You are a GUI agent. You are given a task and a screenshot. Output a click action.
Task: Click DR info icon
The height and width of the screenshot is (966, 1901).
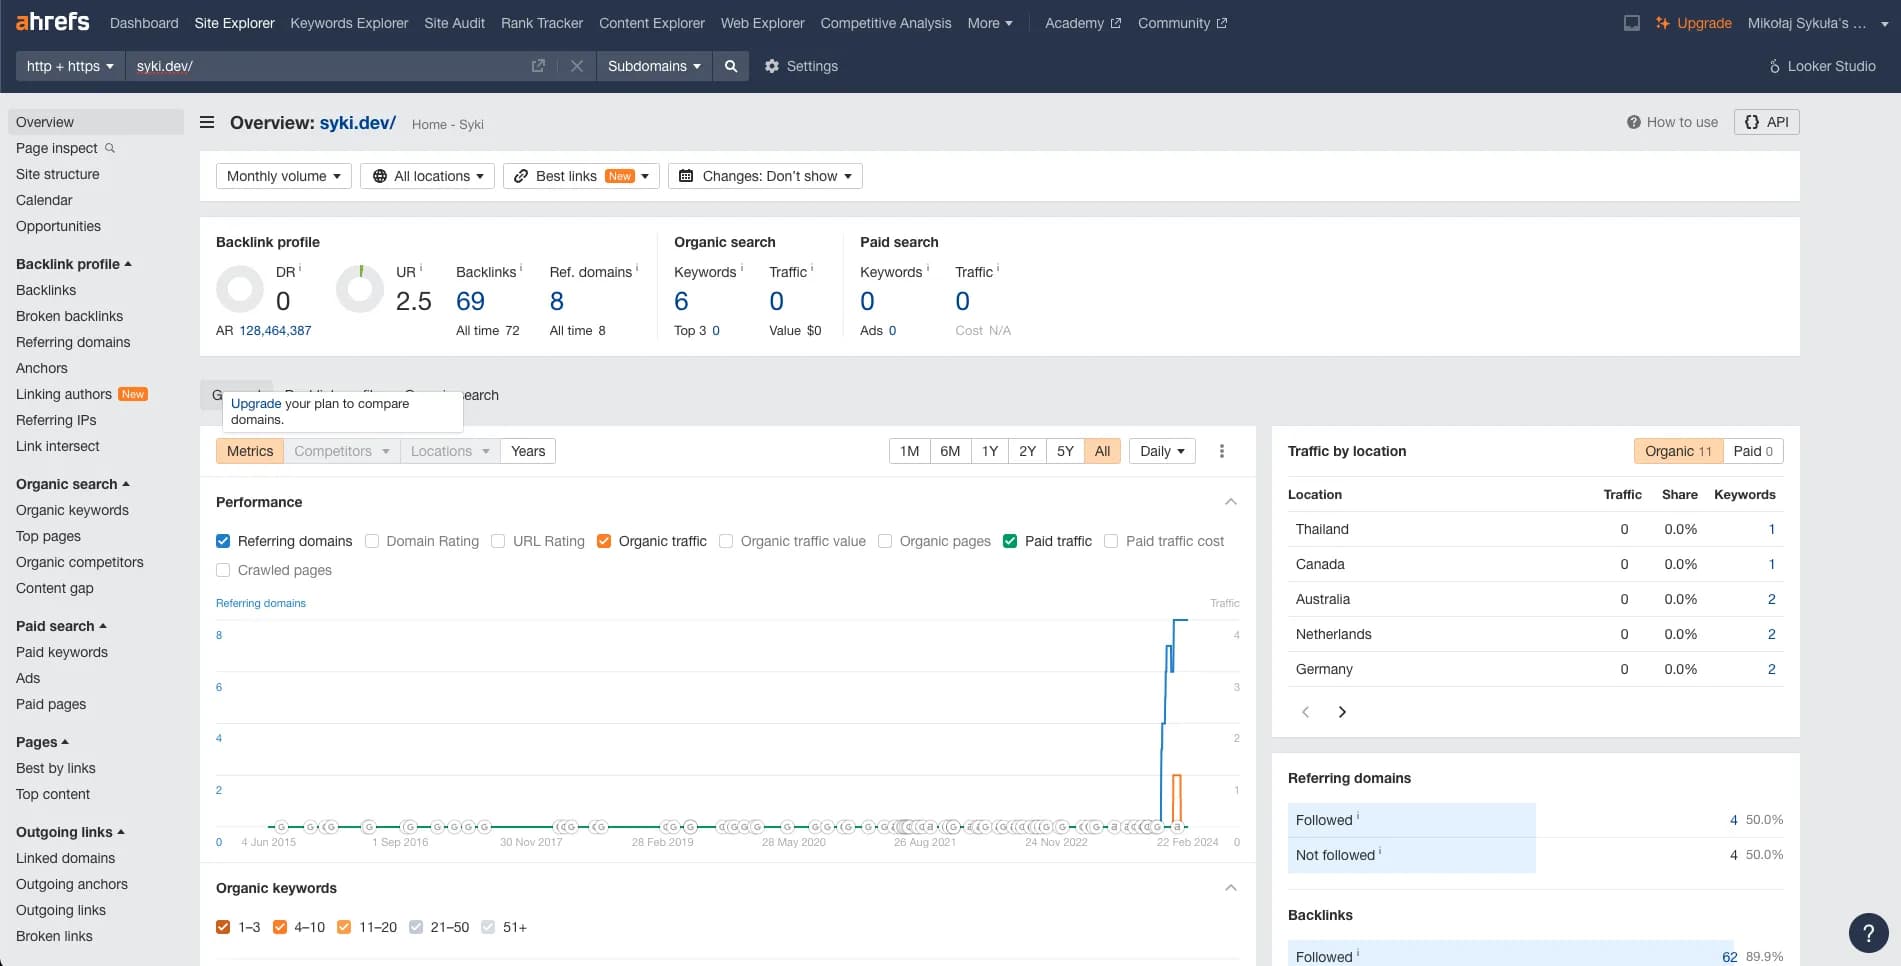coord(300,268)
